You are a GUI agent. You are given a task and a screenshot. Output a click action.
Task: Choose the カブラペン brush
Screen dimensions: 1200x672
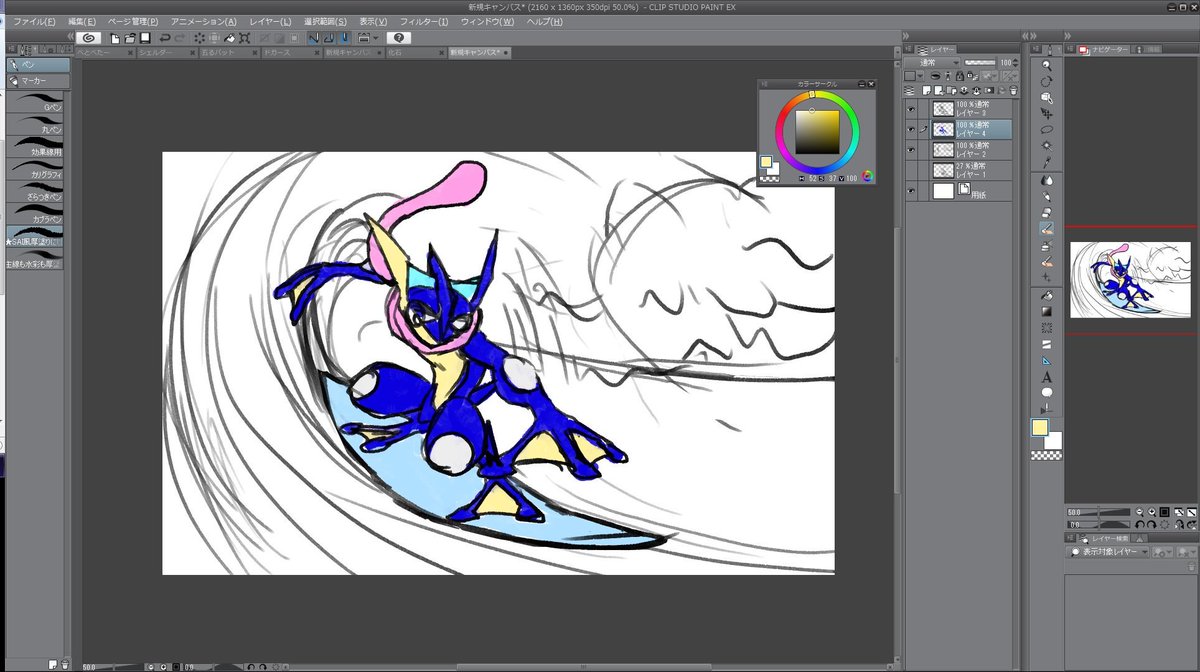[36, 215]
